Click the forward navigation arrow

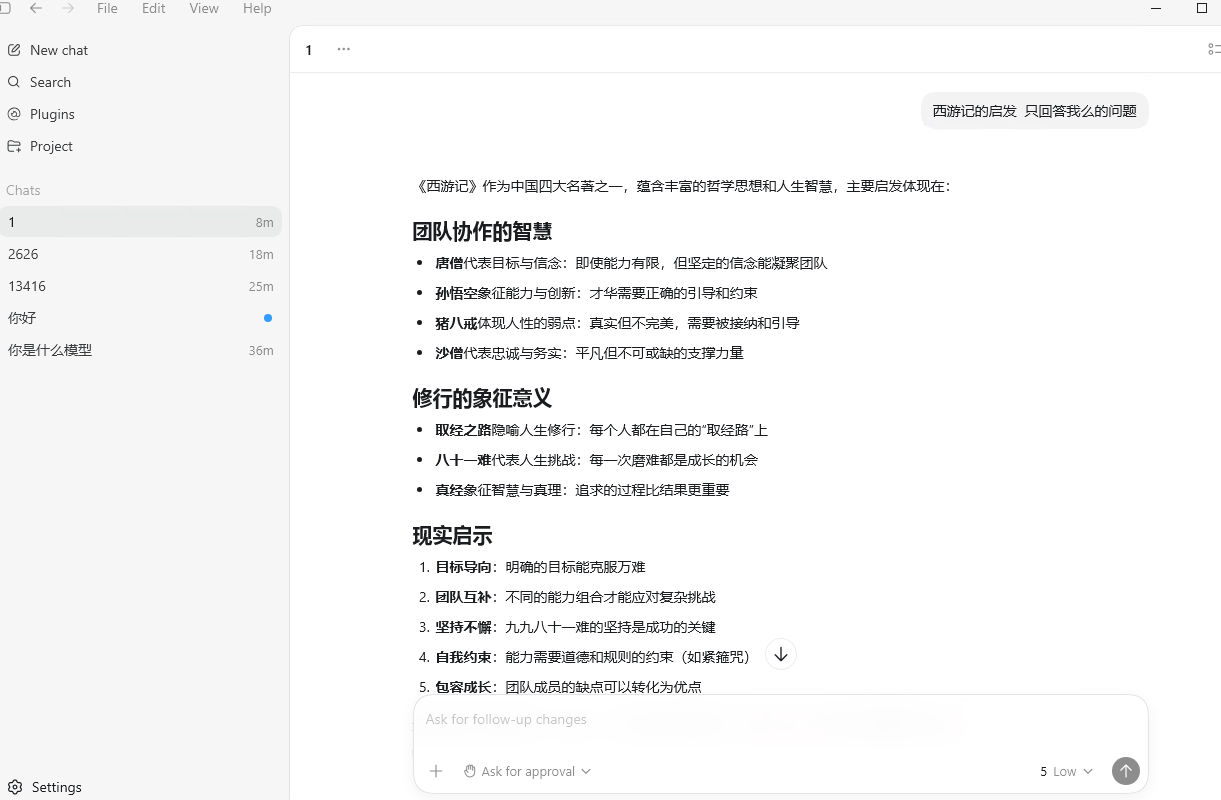[x=68, y=8]
